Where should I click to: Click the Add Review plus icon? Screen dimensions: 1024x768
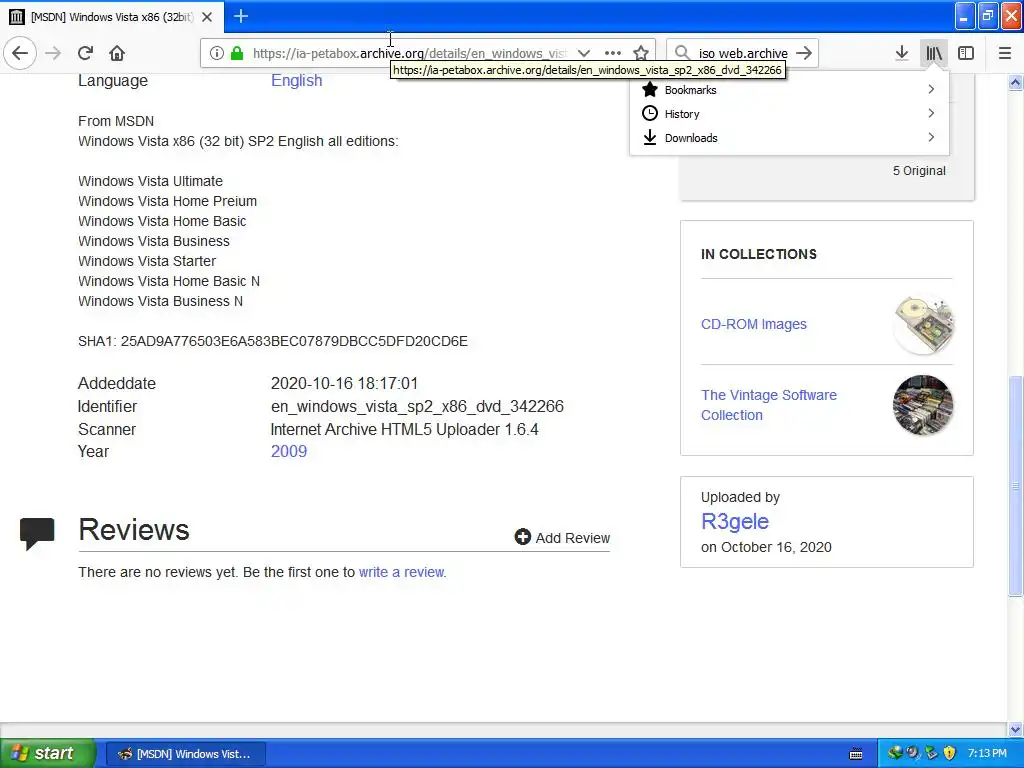(x=522, y=537)
